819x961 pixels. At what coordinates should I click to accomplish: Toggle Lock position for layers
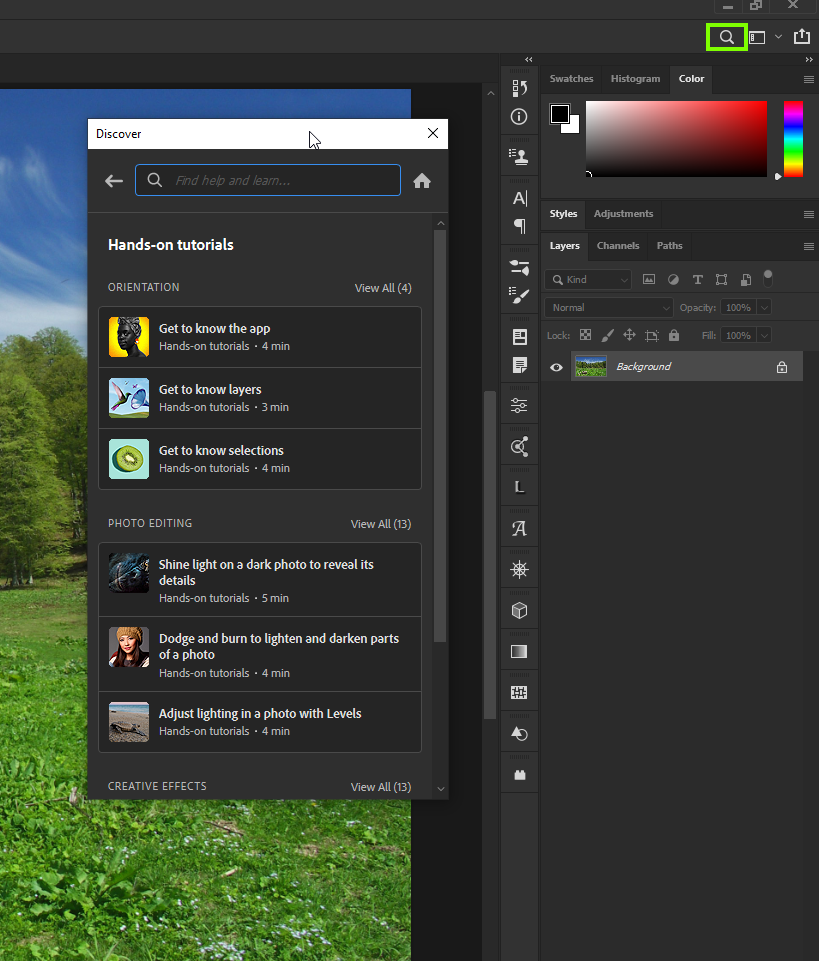630,334
